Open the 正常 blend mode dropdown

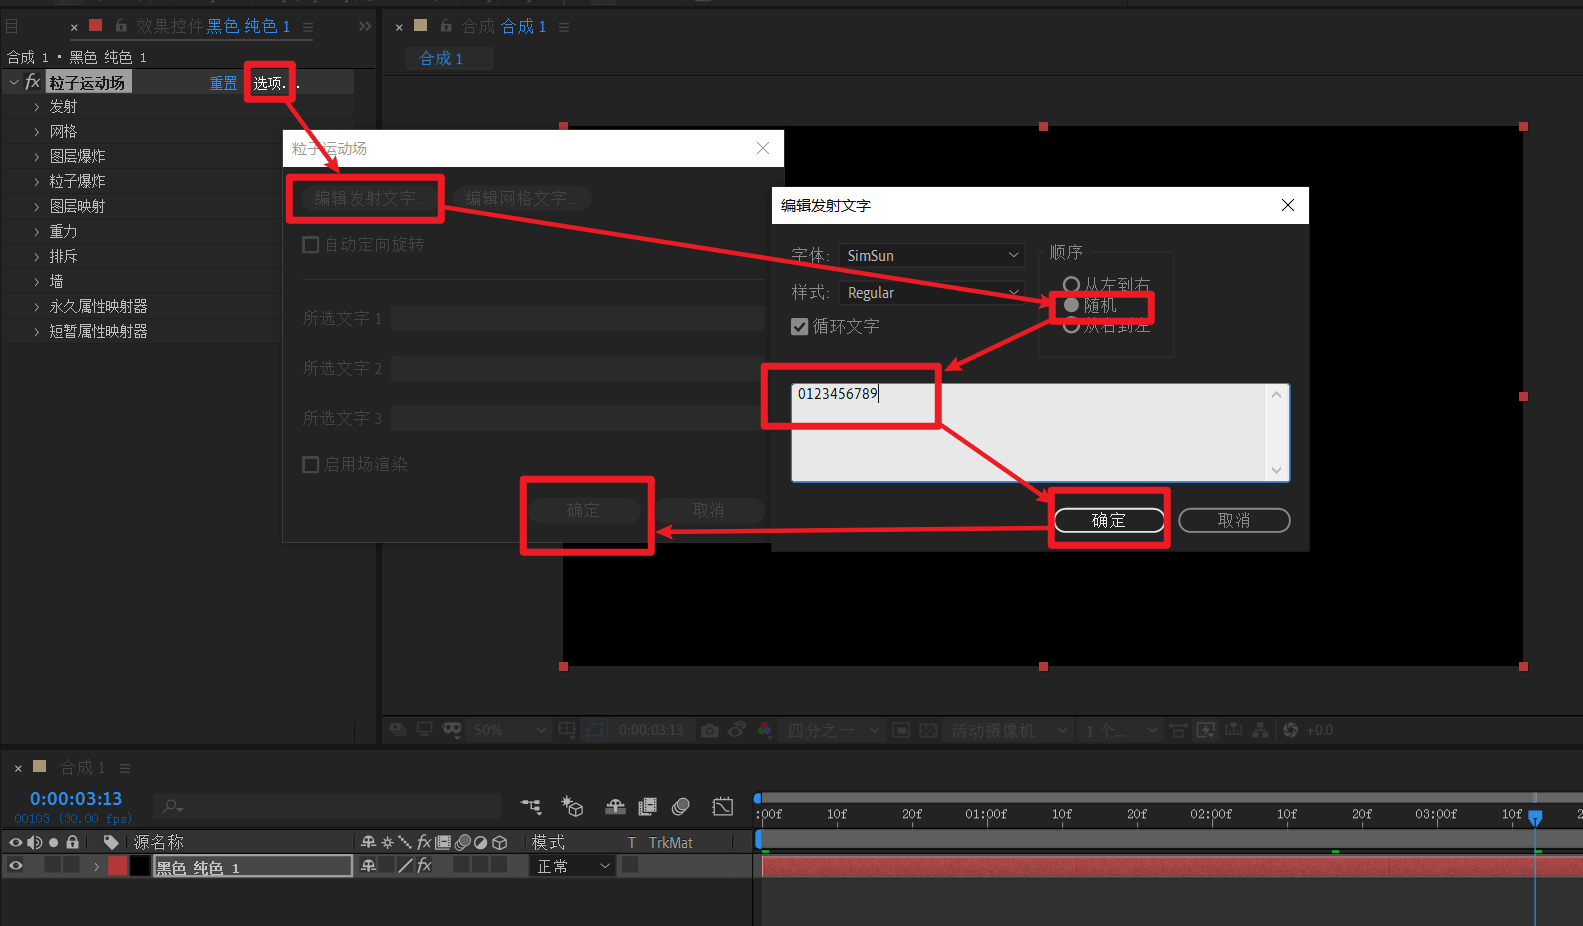[572, 866]
